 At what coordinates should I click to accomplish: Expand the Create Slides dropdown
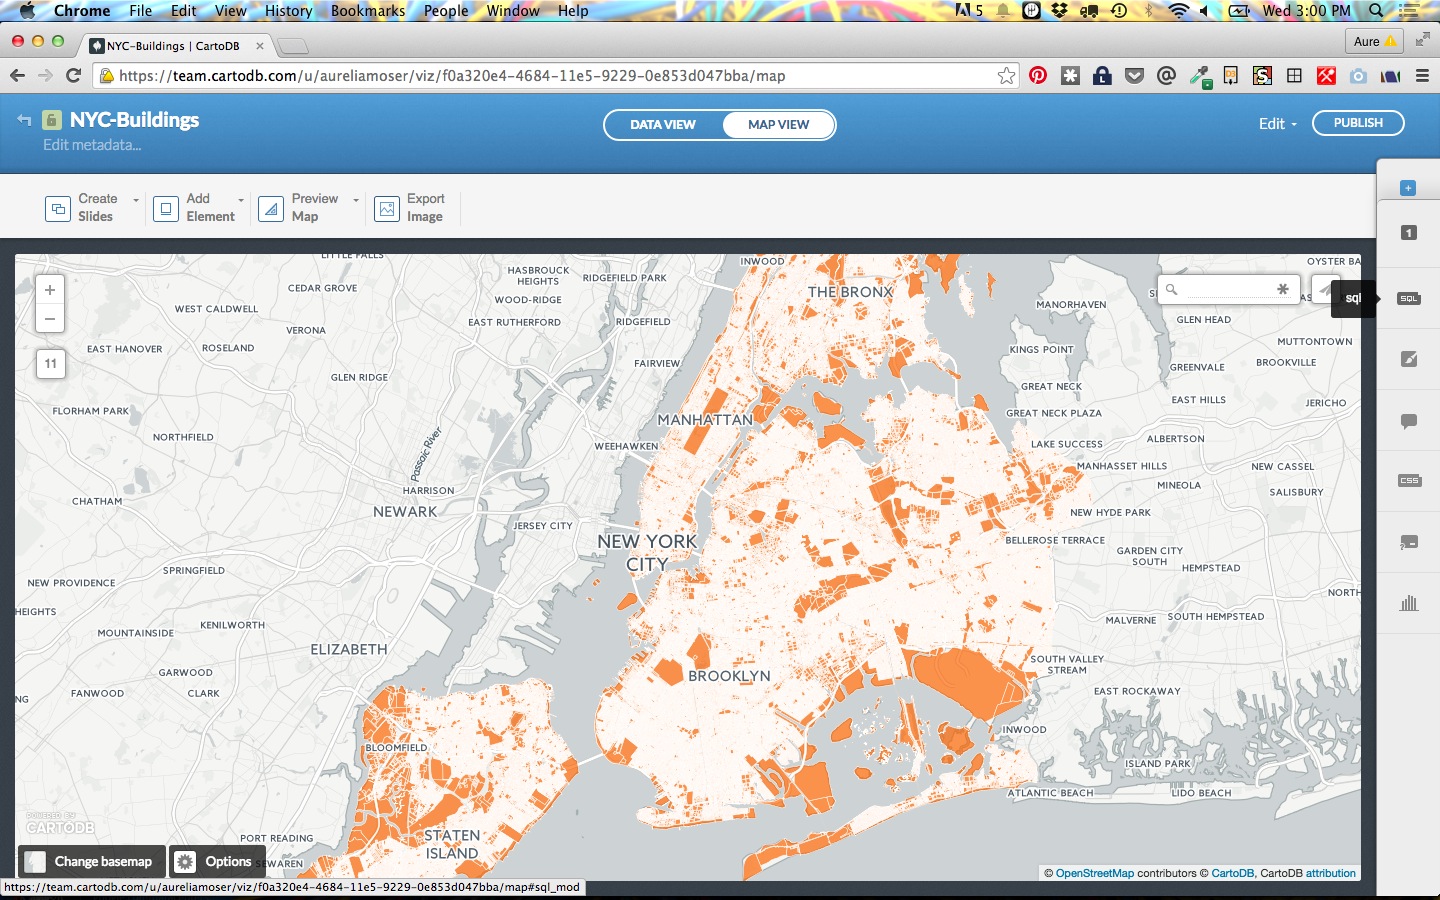136,200
